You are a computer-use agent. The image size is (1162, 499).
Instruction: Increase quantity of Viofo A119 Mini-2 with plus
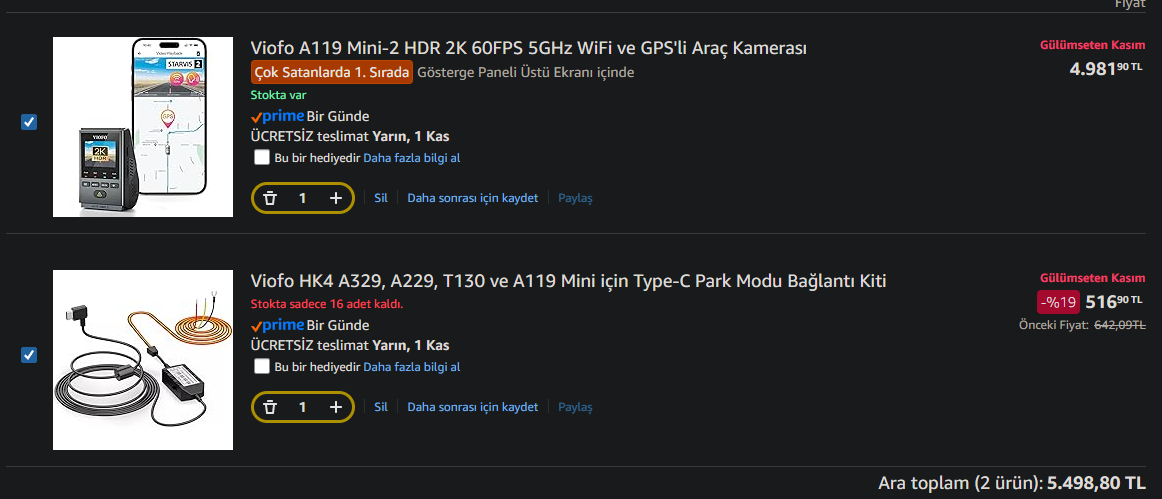click(x=336, y=198)
